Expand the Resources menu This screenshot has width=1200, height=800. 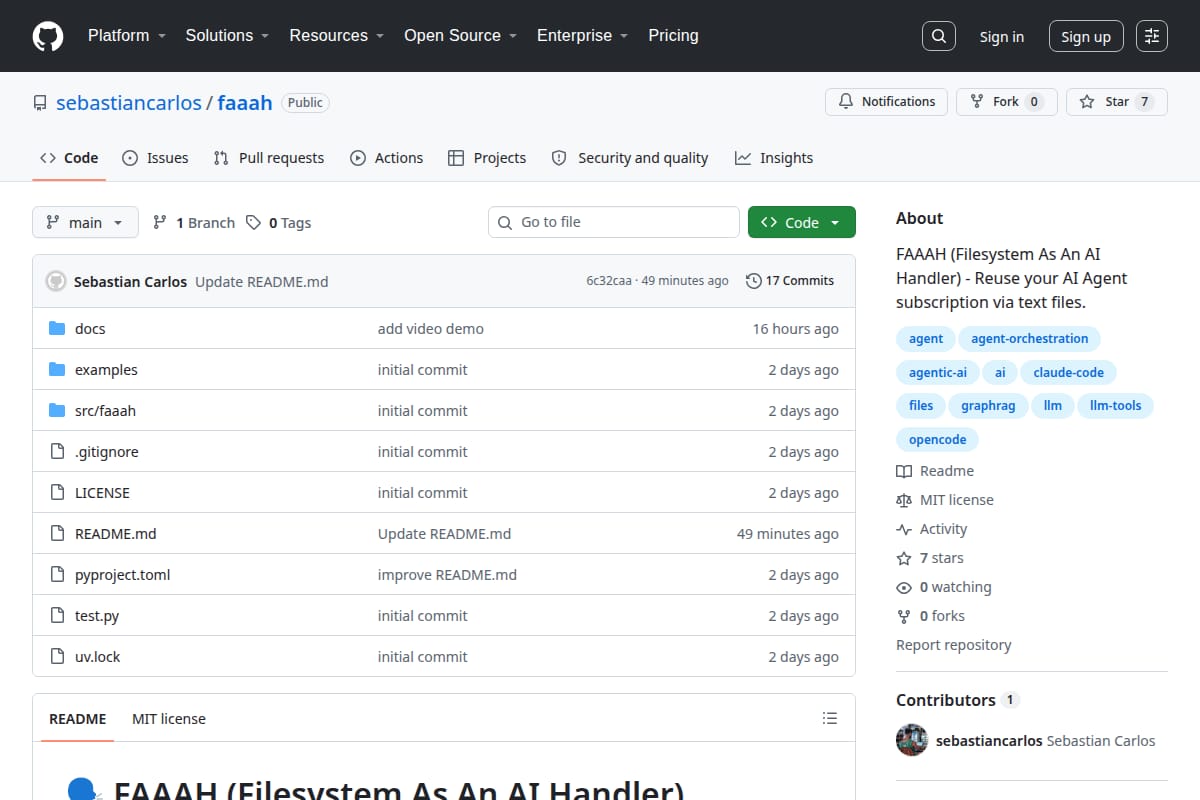pyautogui.click(x=337, y=35)
